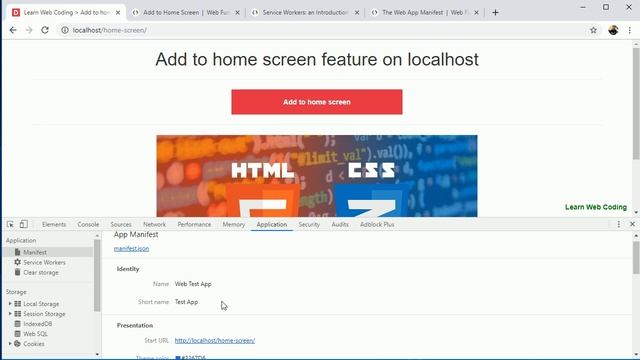Image resolution: width=640 pixels, height=360 pixels.
Task: Open the Audits tab
Action: click(340, 224)
